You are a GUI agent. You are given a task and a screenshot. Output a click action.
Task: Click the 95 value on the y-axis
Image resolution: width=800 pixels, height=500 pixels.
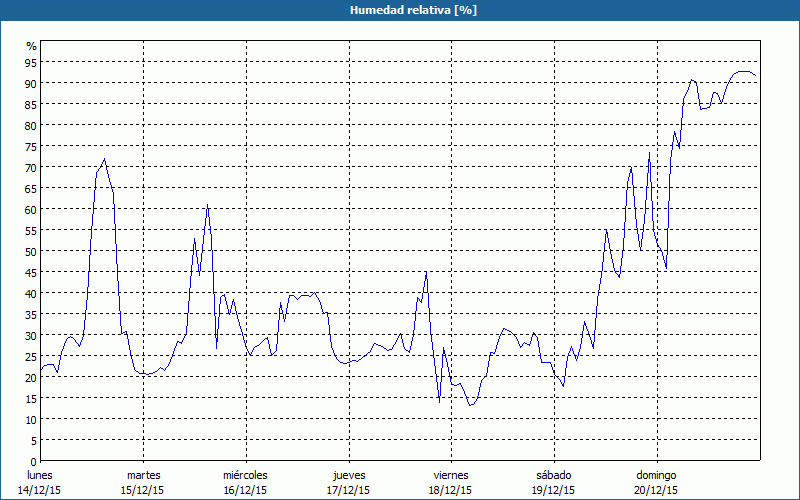coord(31,63)
